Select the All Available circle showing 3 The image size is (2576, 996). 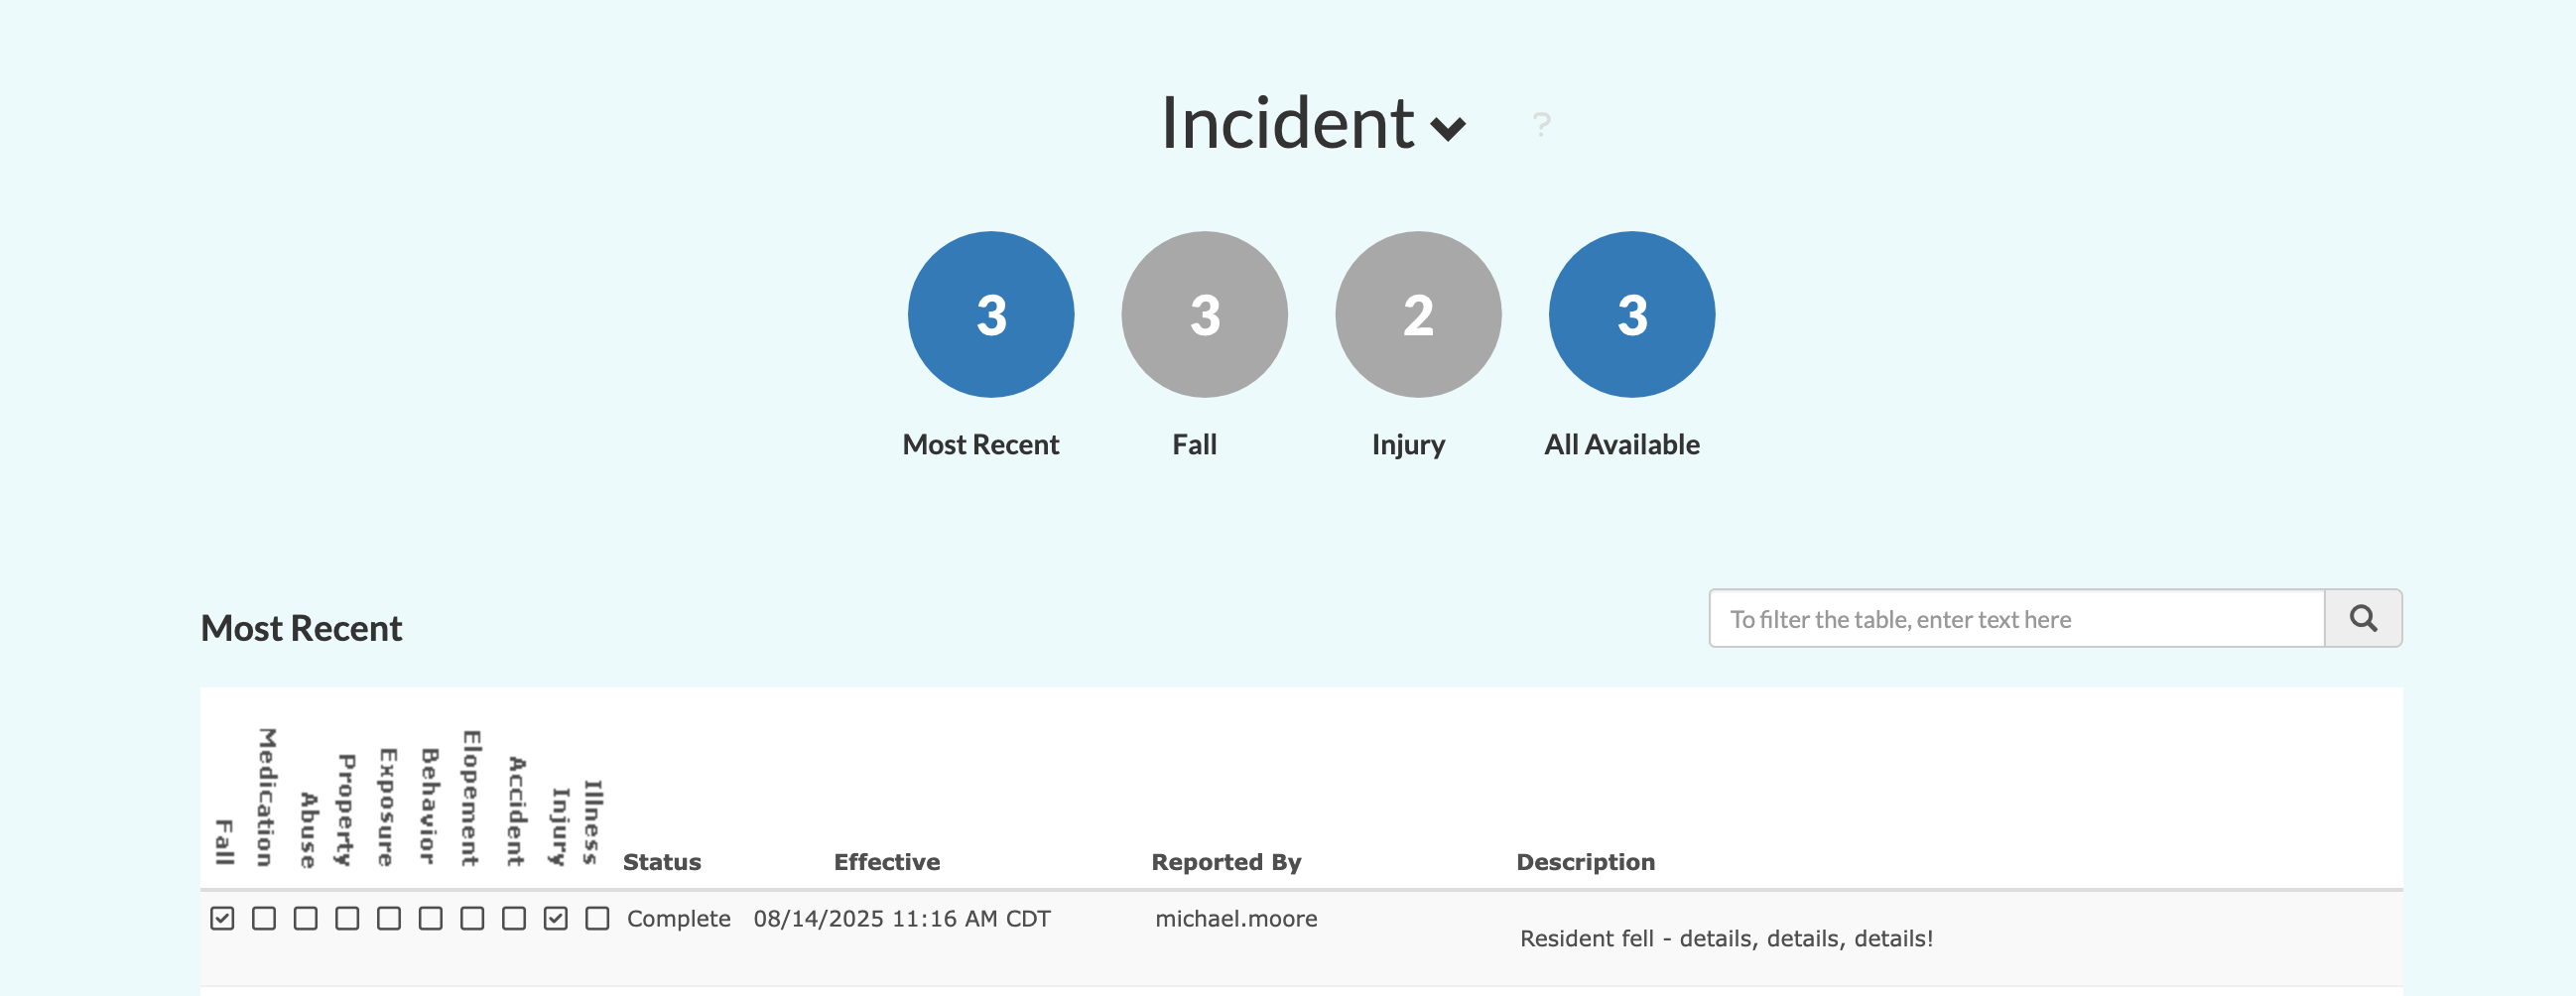coord(1632,314)
